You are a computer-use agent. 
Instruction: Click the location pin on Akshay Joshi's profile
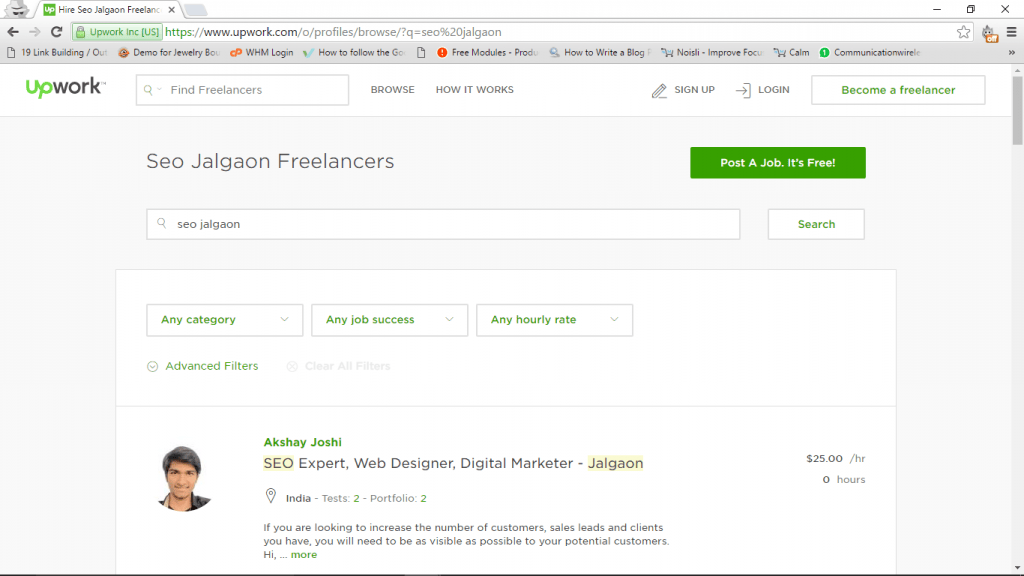[268, 494]
